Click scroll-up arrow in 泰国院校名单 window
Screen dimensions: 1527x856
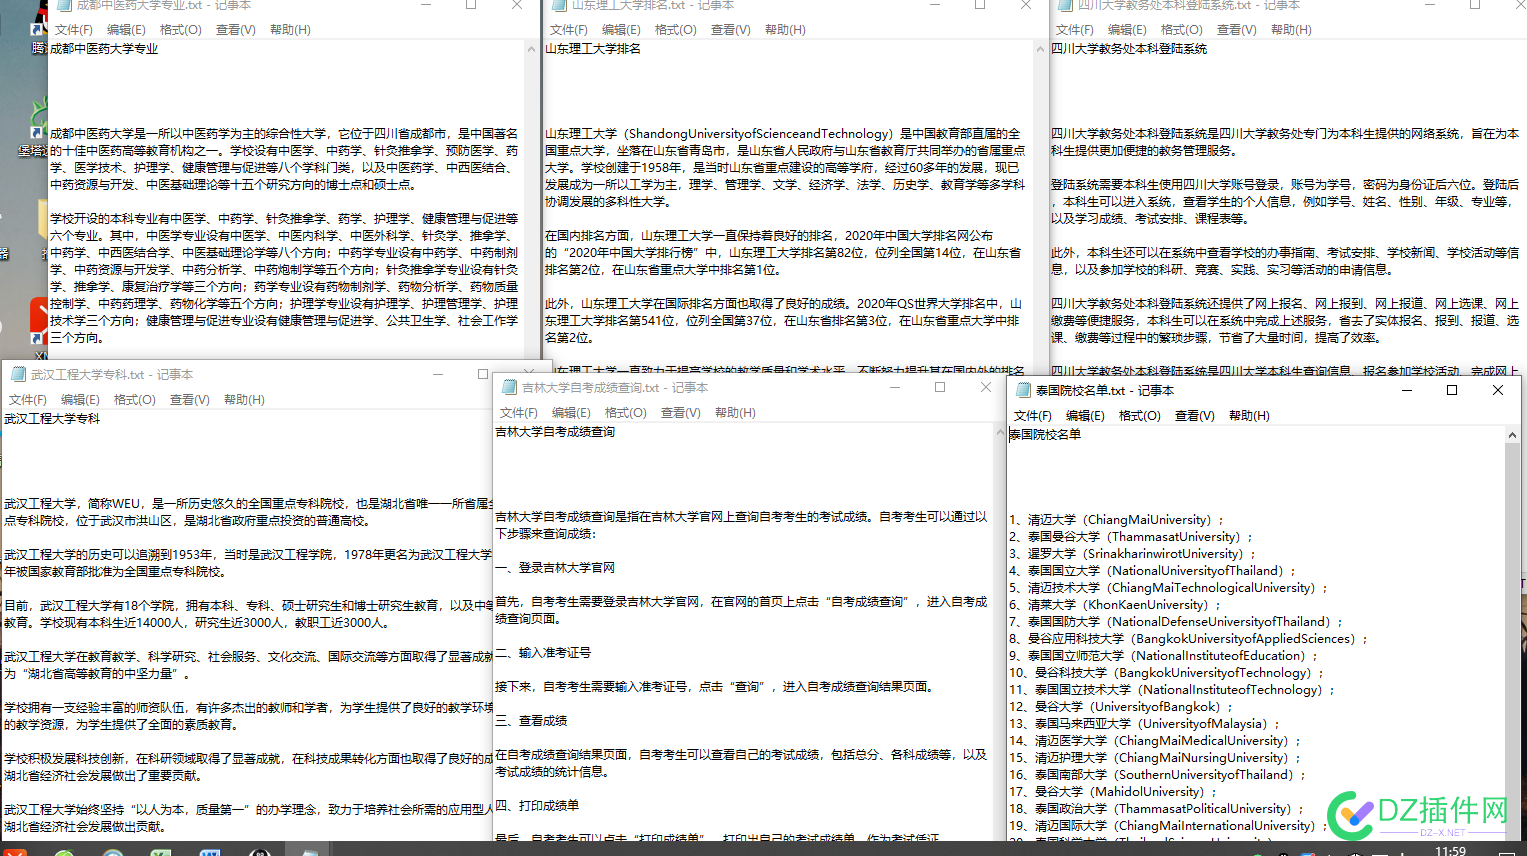click(1512, 435)
